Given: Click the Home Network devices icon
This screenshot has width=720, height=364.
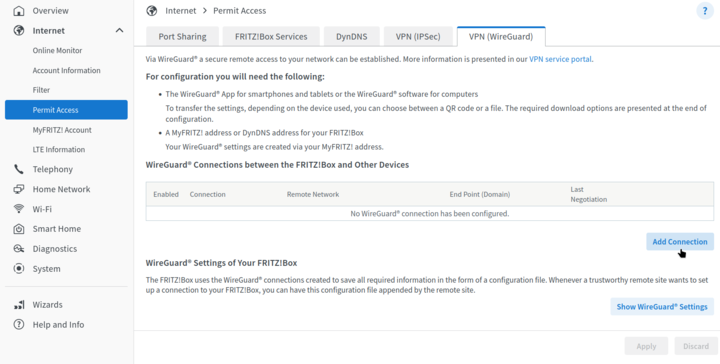Looking at the screenshot, I should click(18, 189).
